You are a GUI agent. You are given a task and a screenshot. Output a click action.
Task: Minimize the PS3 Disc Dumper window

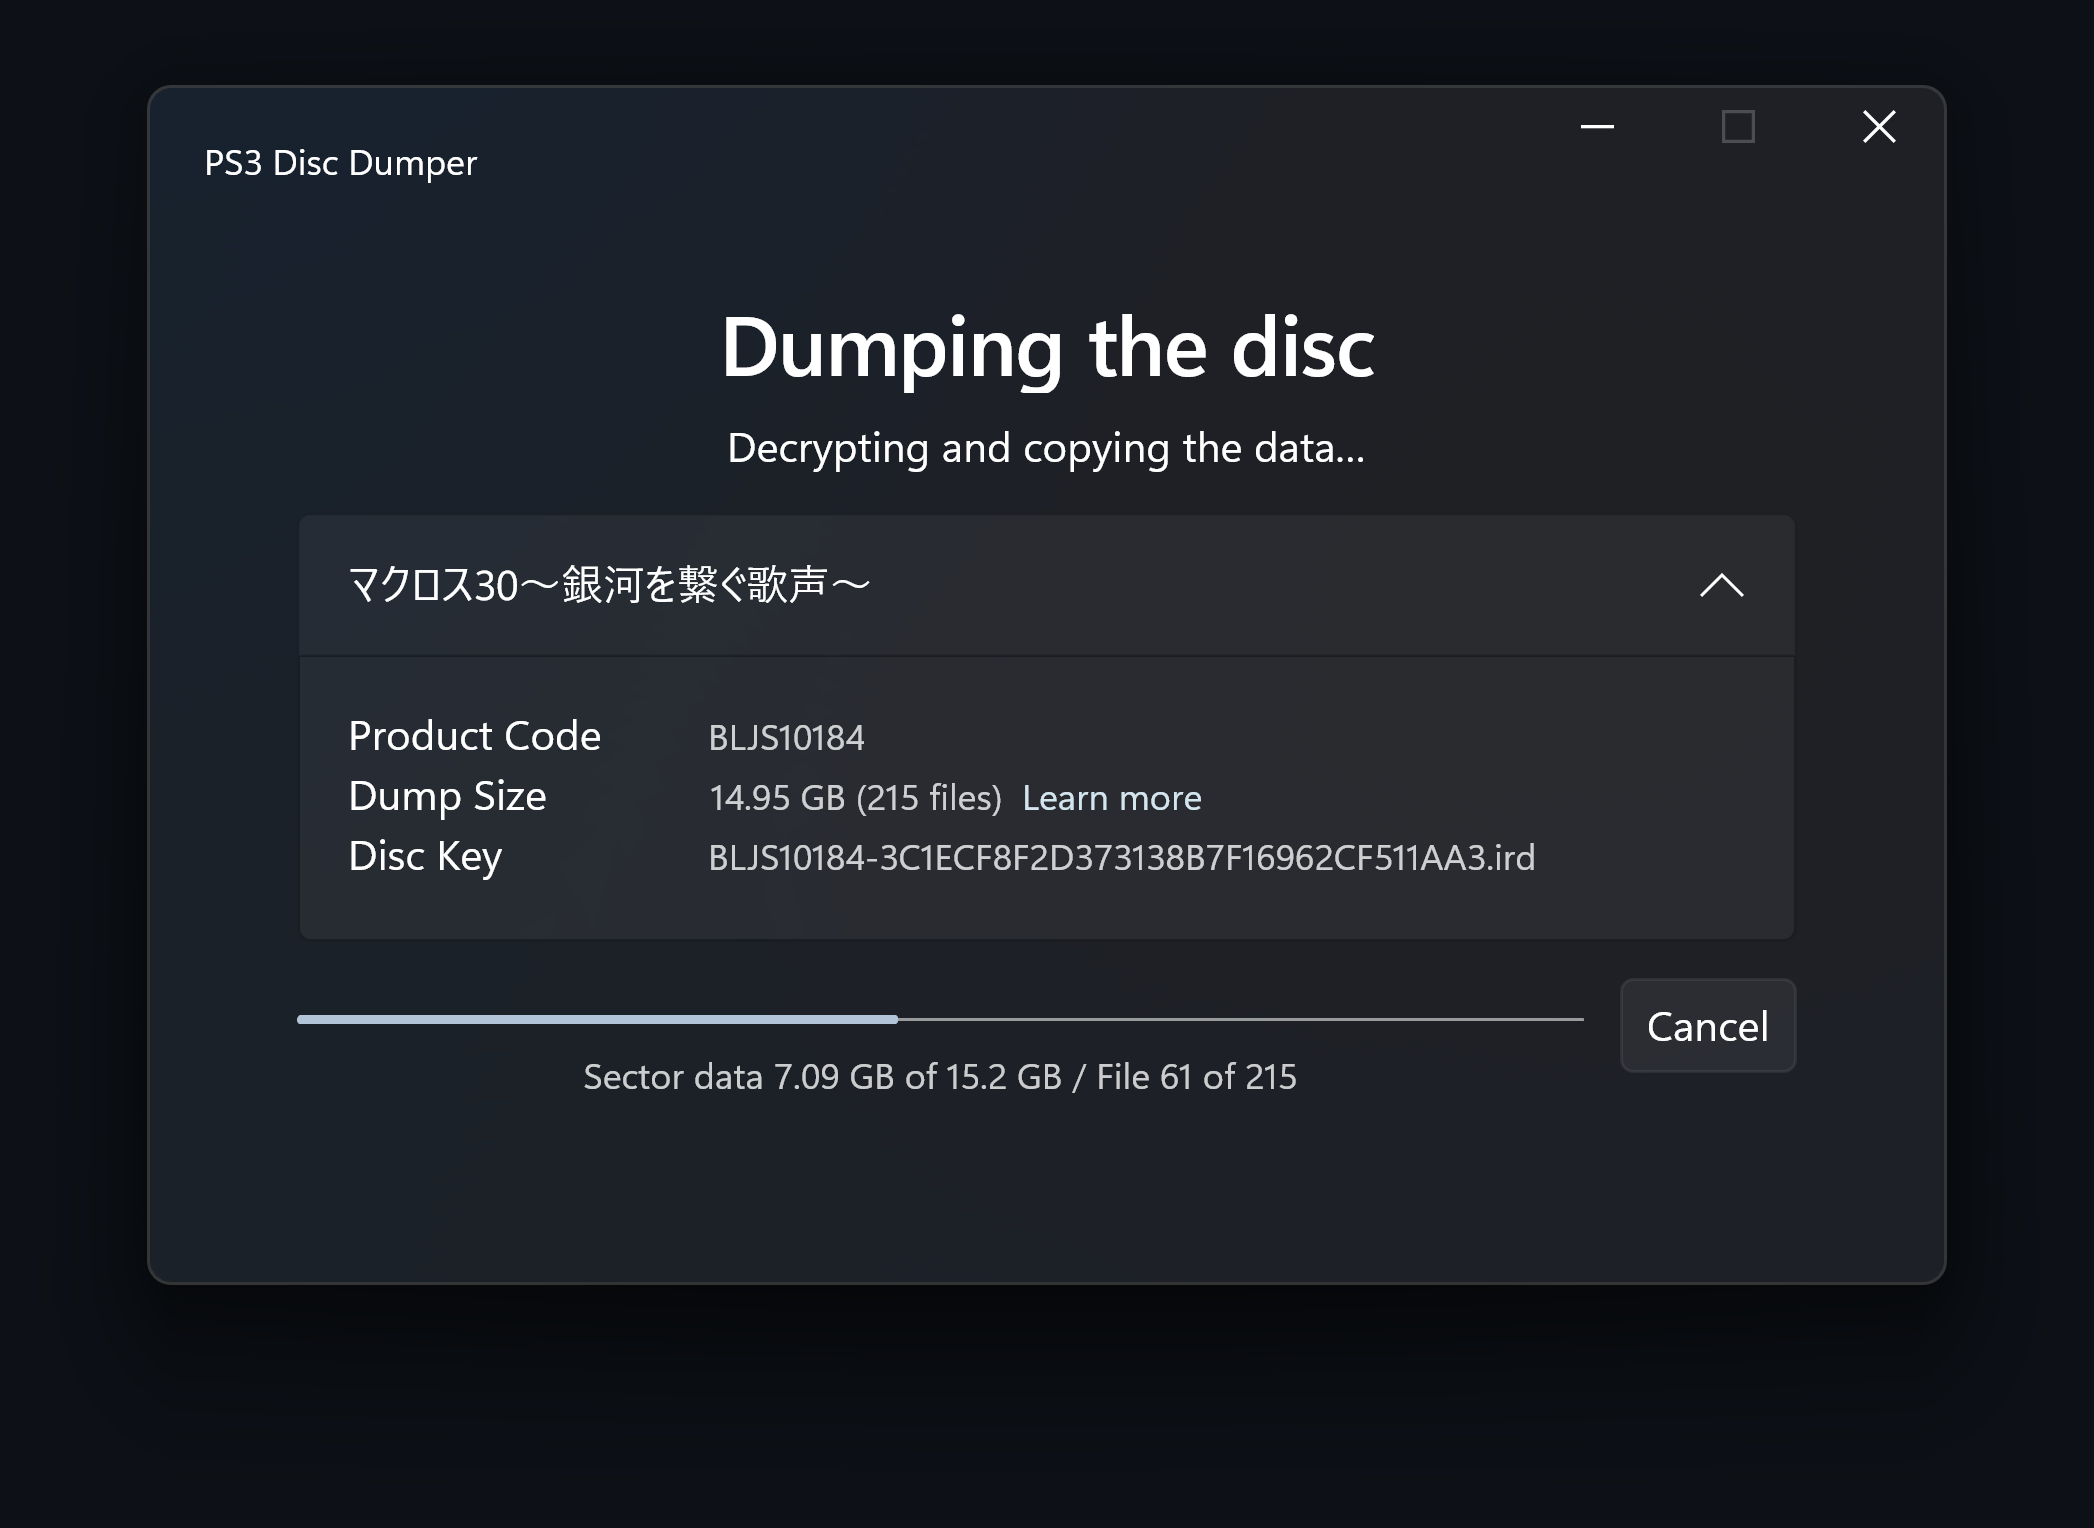click(1597, 127)
